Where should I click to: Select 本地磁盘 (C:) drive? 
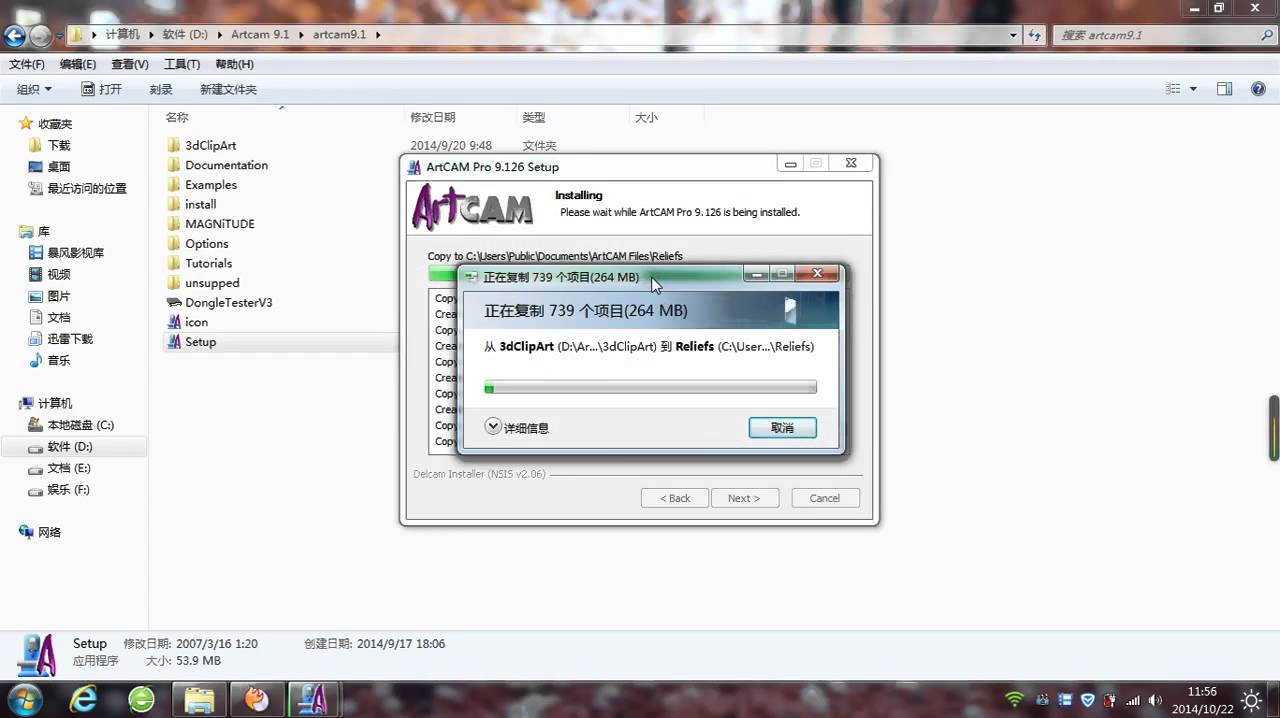click(80, 425)
